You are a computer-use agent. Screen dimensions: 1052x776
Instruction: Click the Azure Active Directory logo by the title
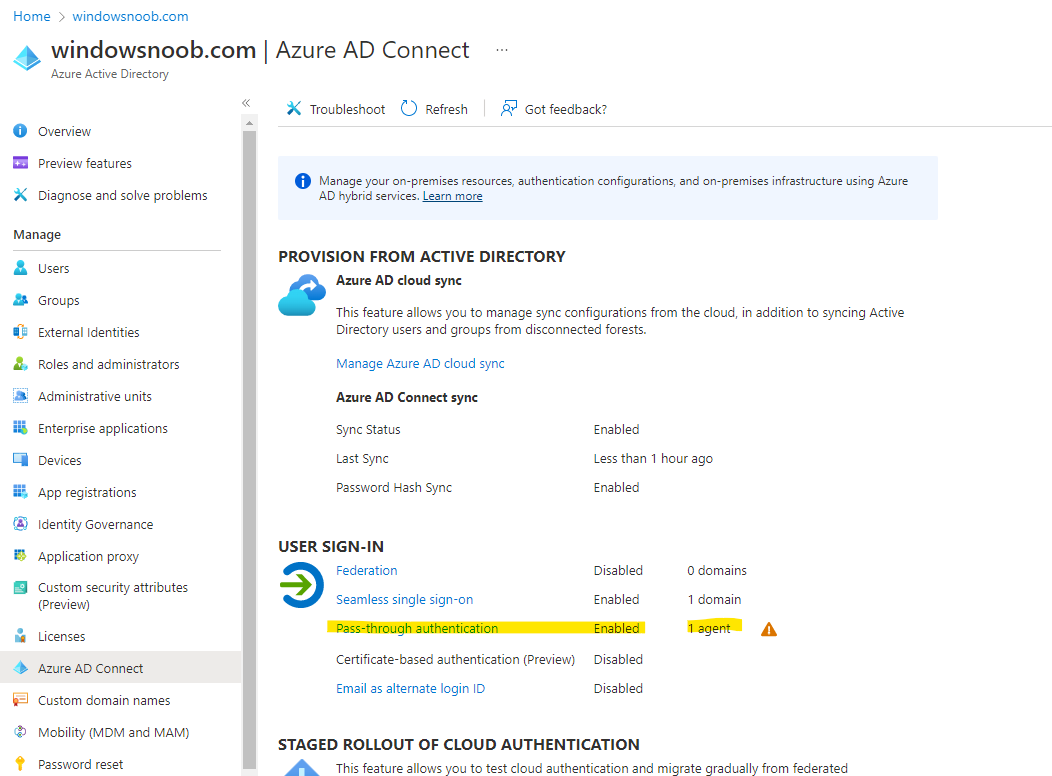(x=27, y=58)
